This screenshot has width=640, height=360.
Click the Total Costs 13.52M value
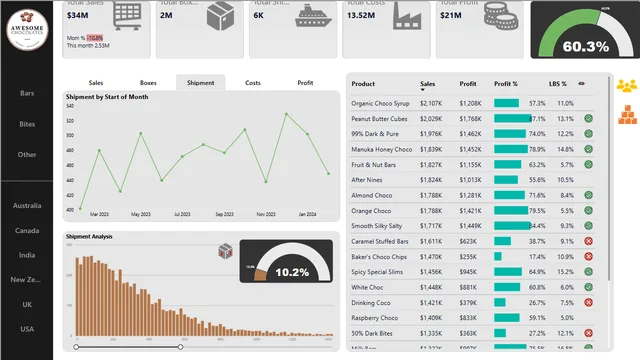[361, 15]
